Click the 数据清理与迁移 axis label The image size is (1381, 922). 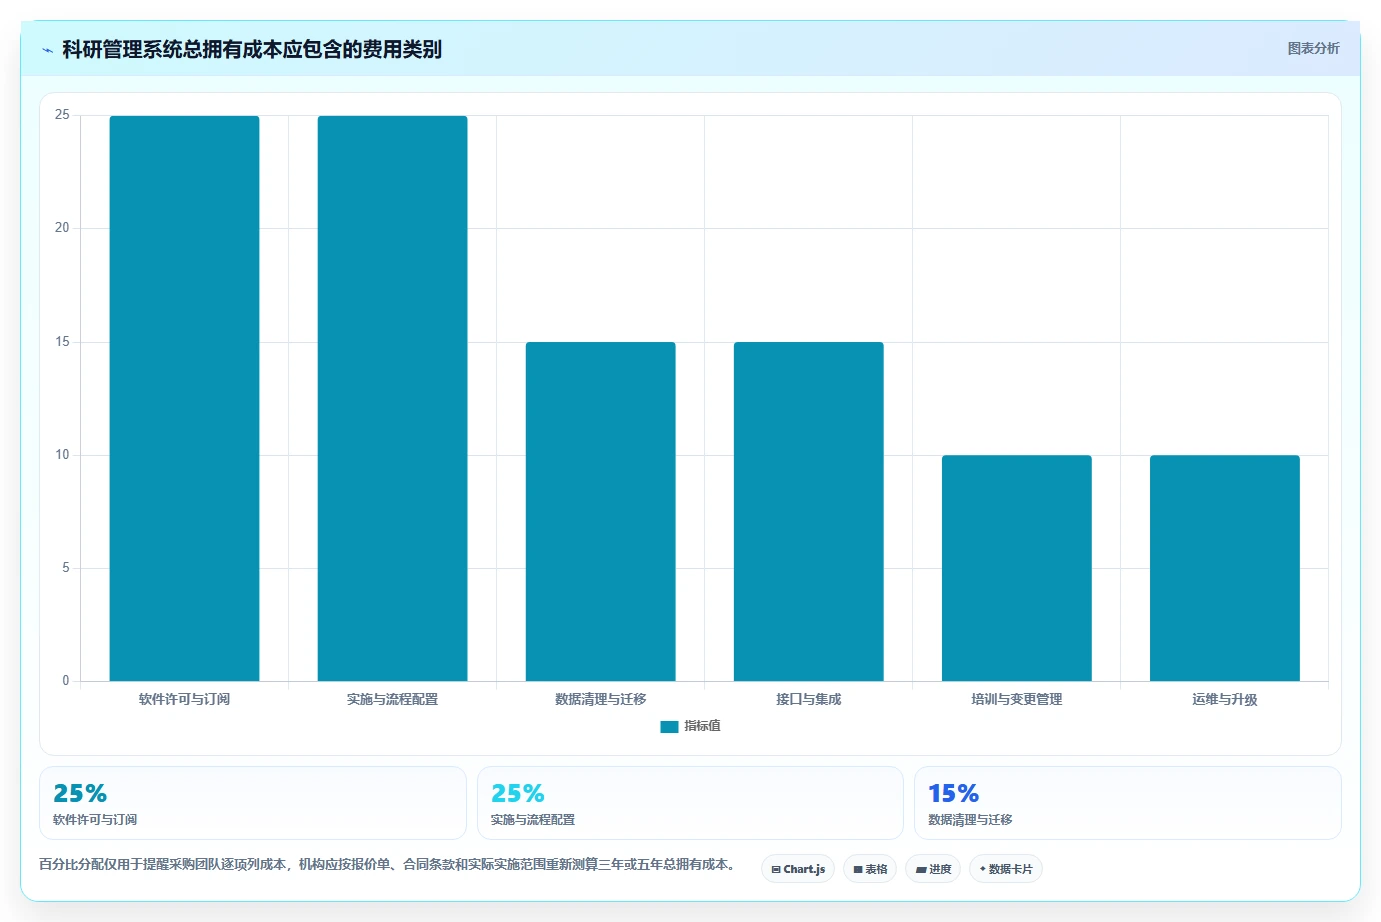[600, 699]
